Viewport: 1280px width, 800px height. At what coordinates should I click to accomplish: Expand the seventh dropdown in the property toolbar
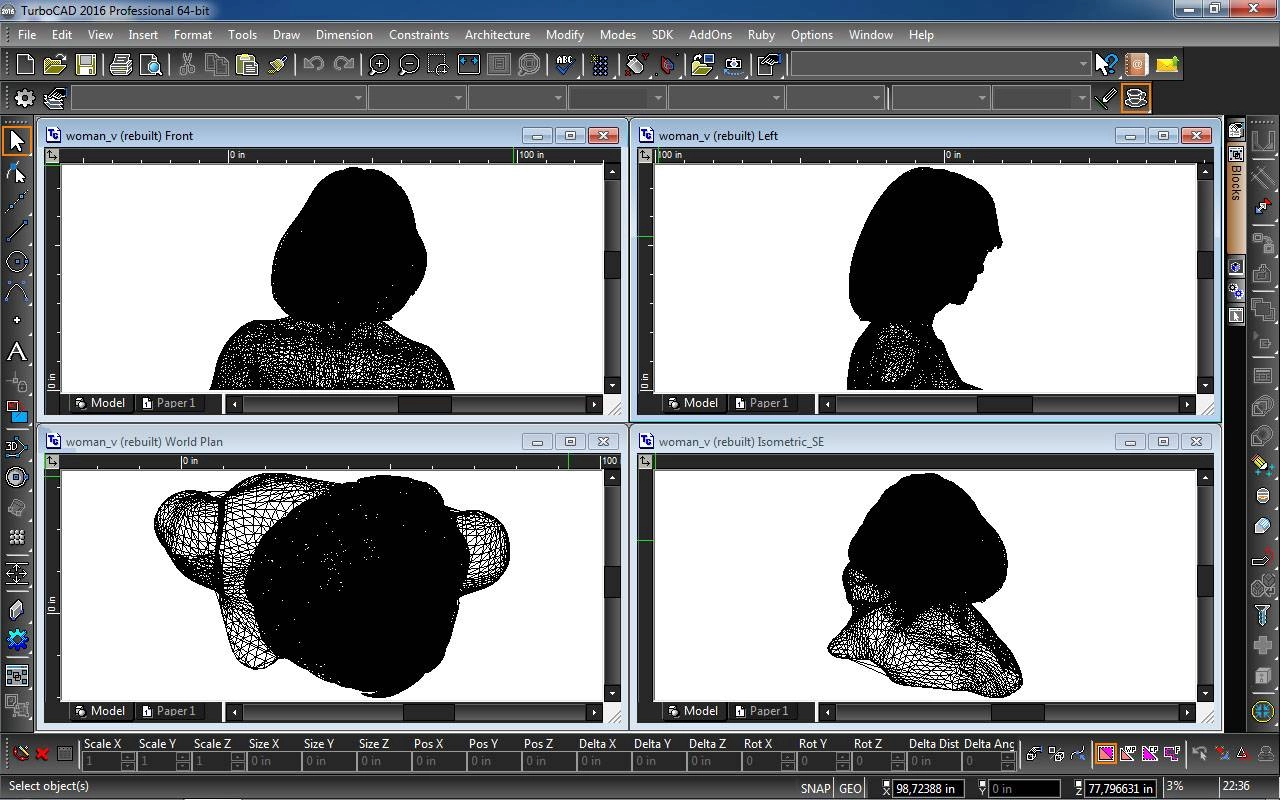(x=982, y=98)
